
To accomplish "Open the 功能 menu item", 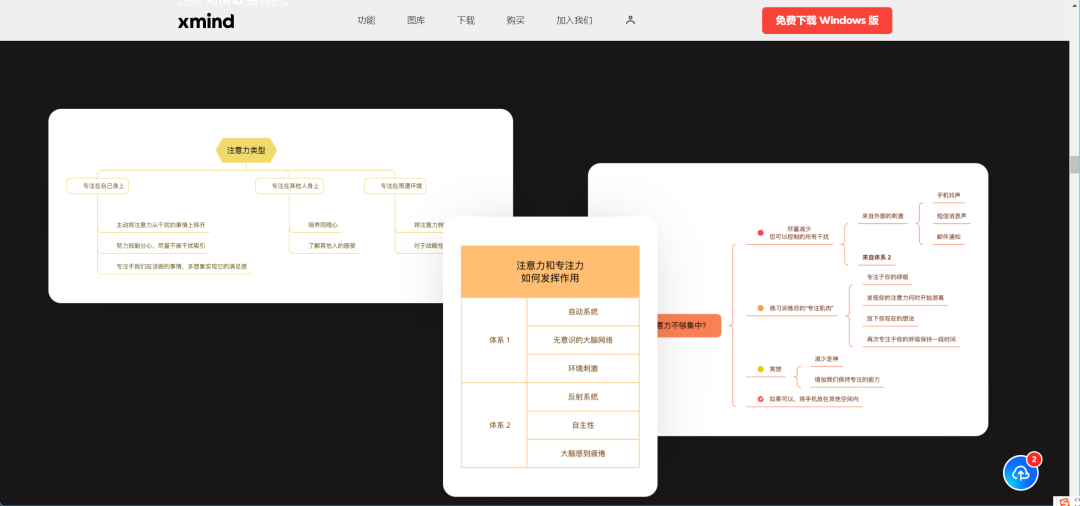I will pyautogui.click(x=366, y=20).
